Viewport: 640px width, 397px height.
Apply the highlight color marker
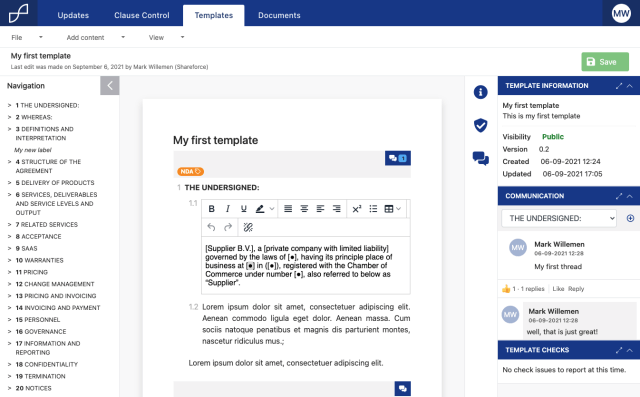[x=260, y=209]
